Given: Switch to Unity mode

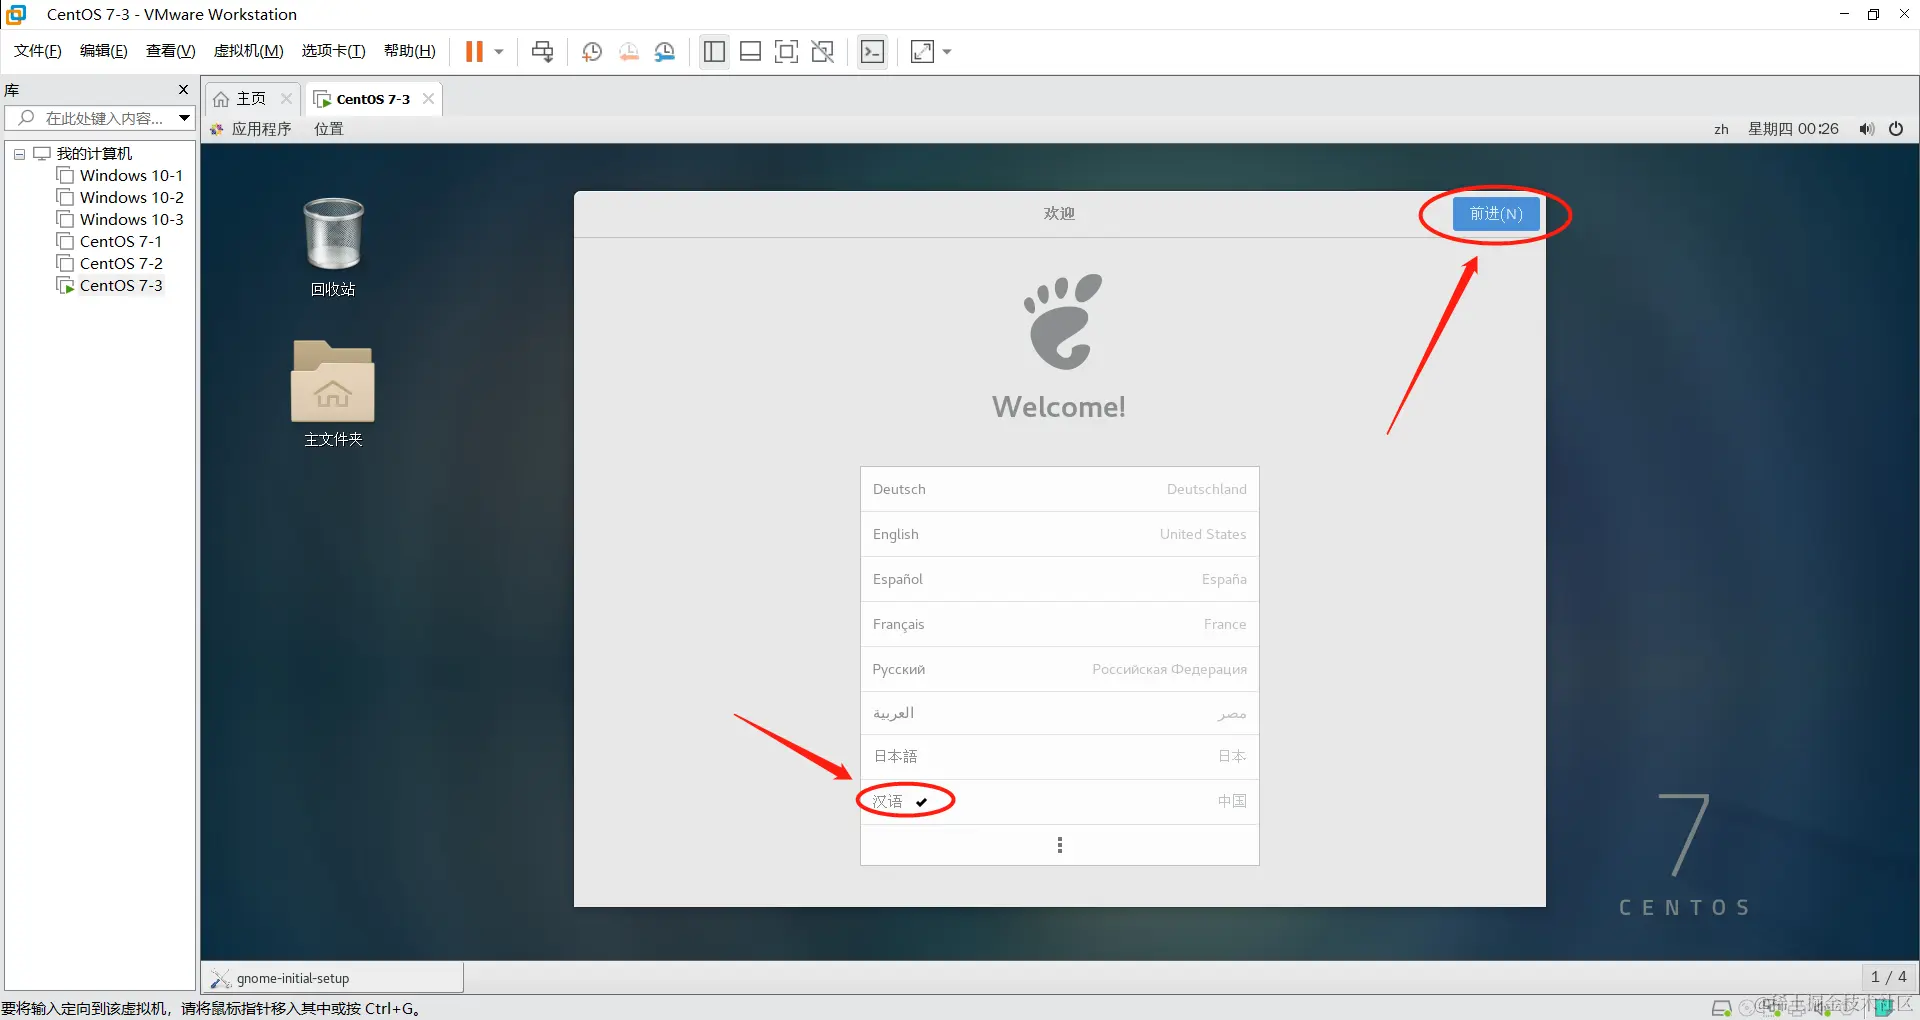Looking at the screenshot, I should pyautogui.click(x=823, y=52).
